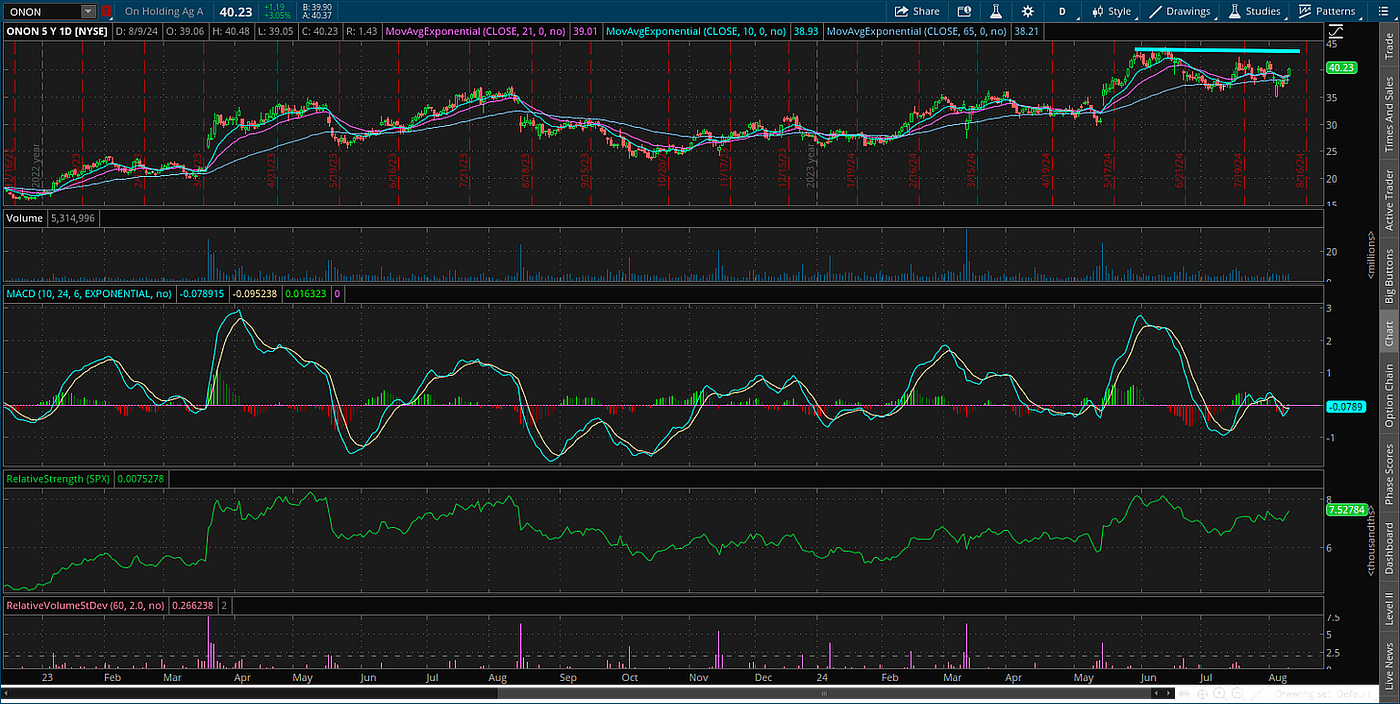Open the Studies menu

coord(1254,11)
